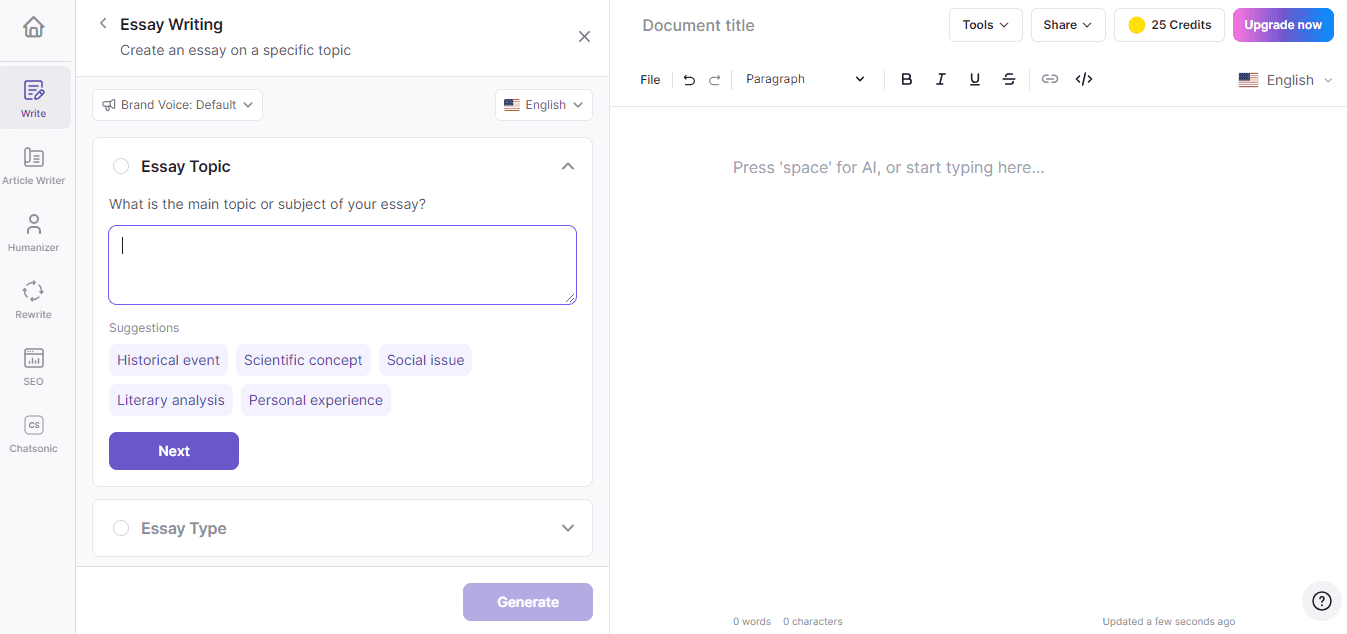The height and width of the screenshot is (634, 1347).
Task: Collapse the Essay Topic section
Action: 568,166
